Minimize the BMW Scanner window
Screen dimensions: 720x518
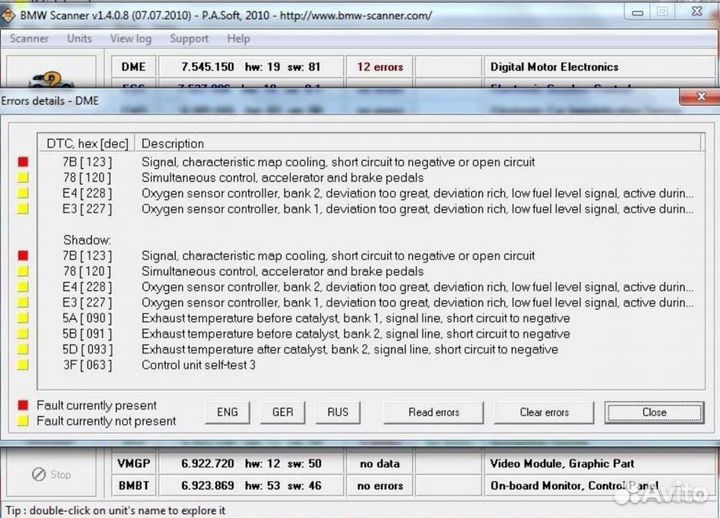[637, 13]
